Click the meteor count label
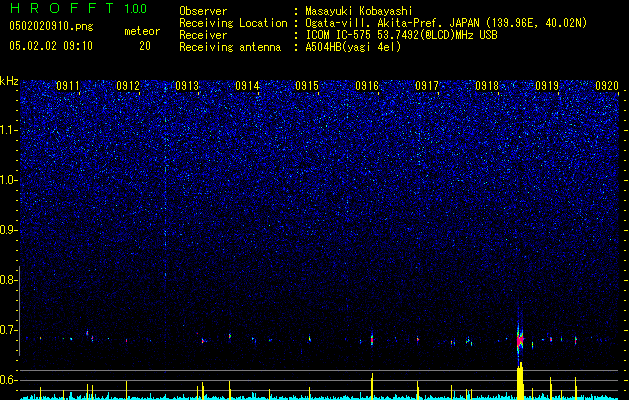 pos(142,31)
